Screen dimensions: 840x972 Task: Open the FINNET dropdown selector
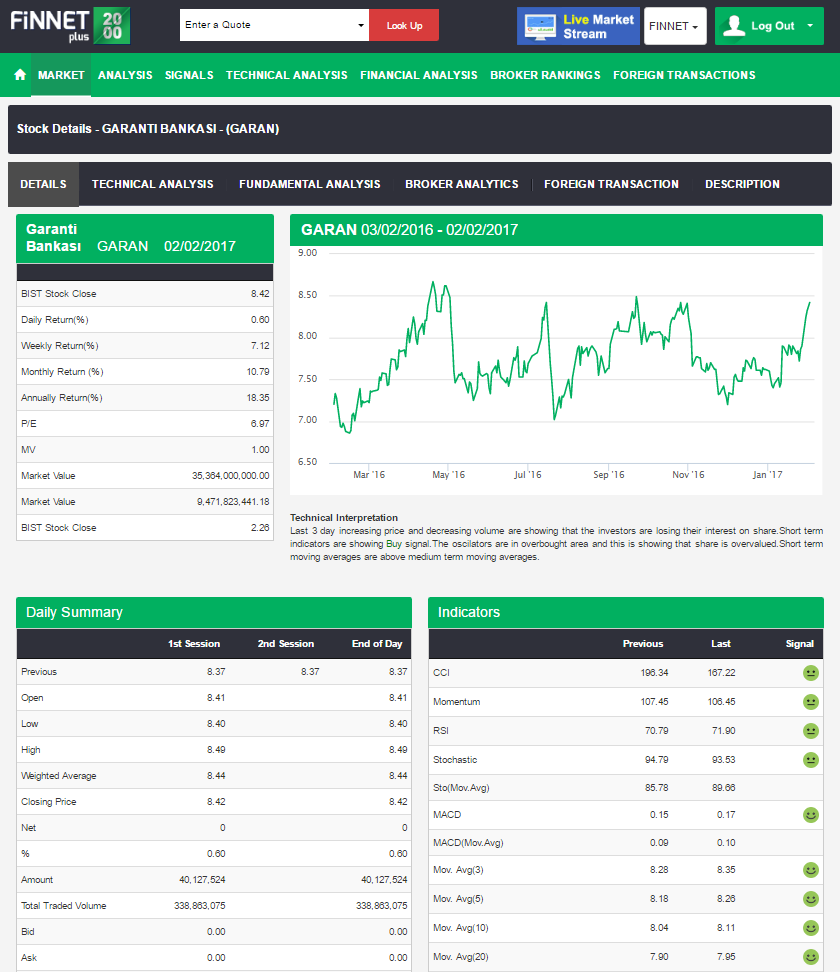674,26
